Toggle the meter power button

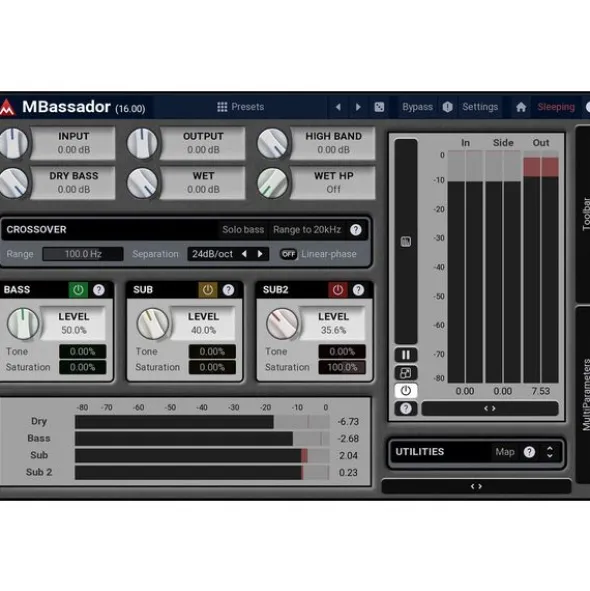coord(406,390)
